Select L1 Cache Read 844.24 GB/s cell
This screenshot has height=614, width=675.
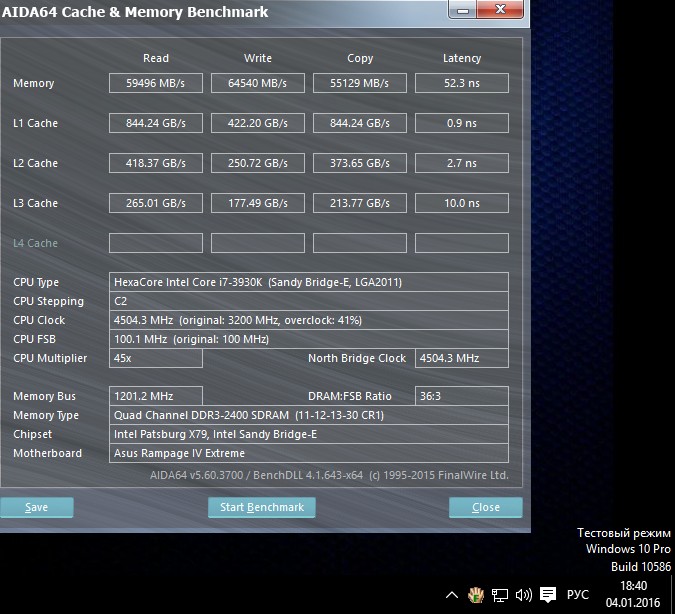coord(156,123)
